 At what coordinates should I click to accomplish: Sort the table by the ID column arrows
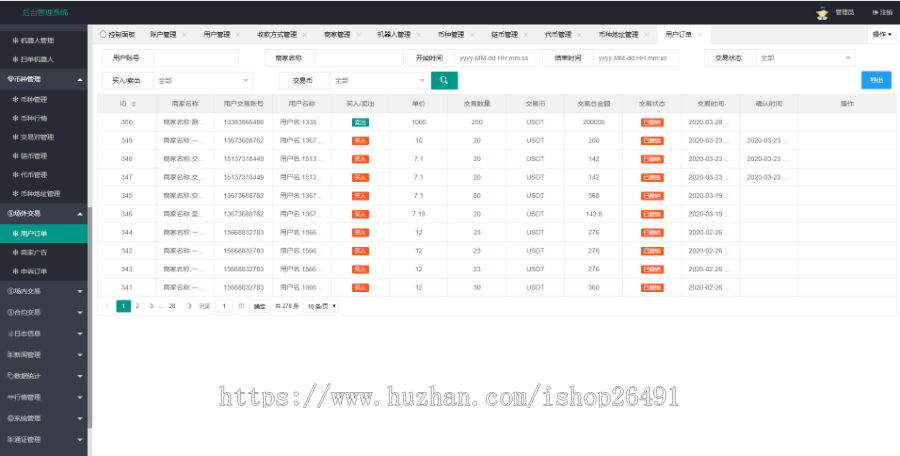(134, 104)
